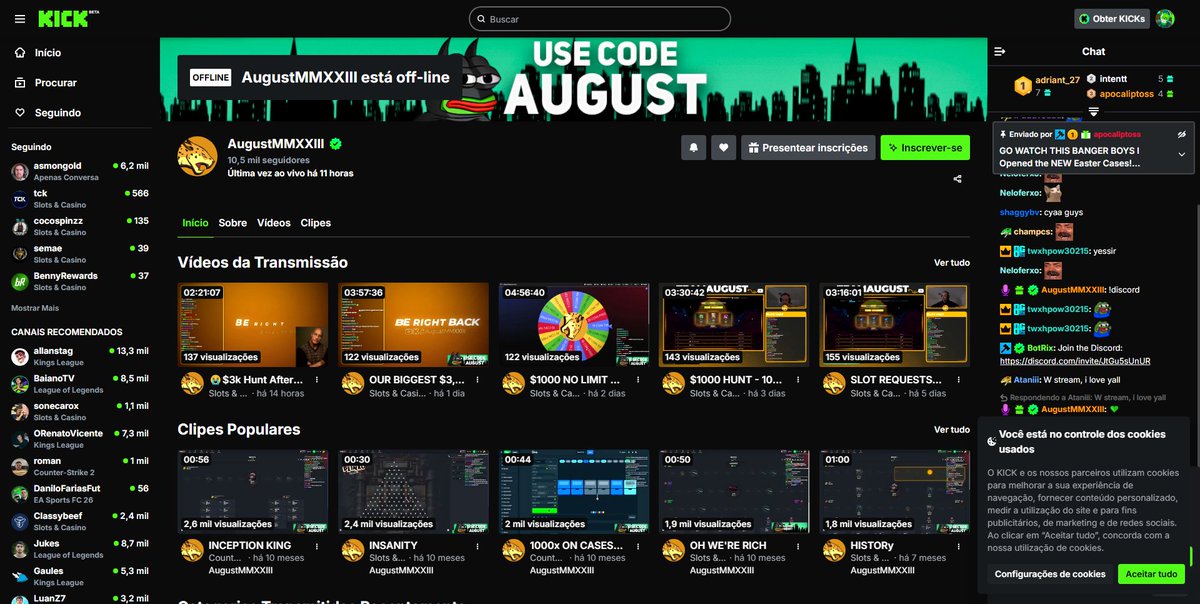Click Ver tudo for Clipes Populares

[x=952, y=430]
